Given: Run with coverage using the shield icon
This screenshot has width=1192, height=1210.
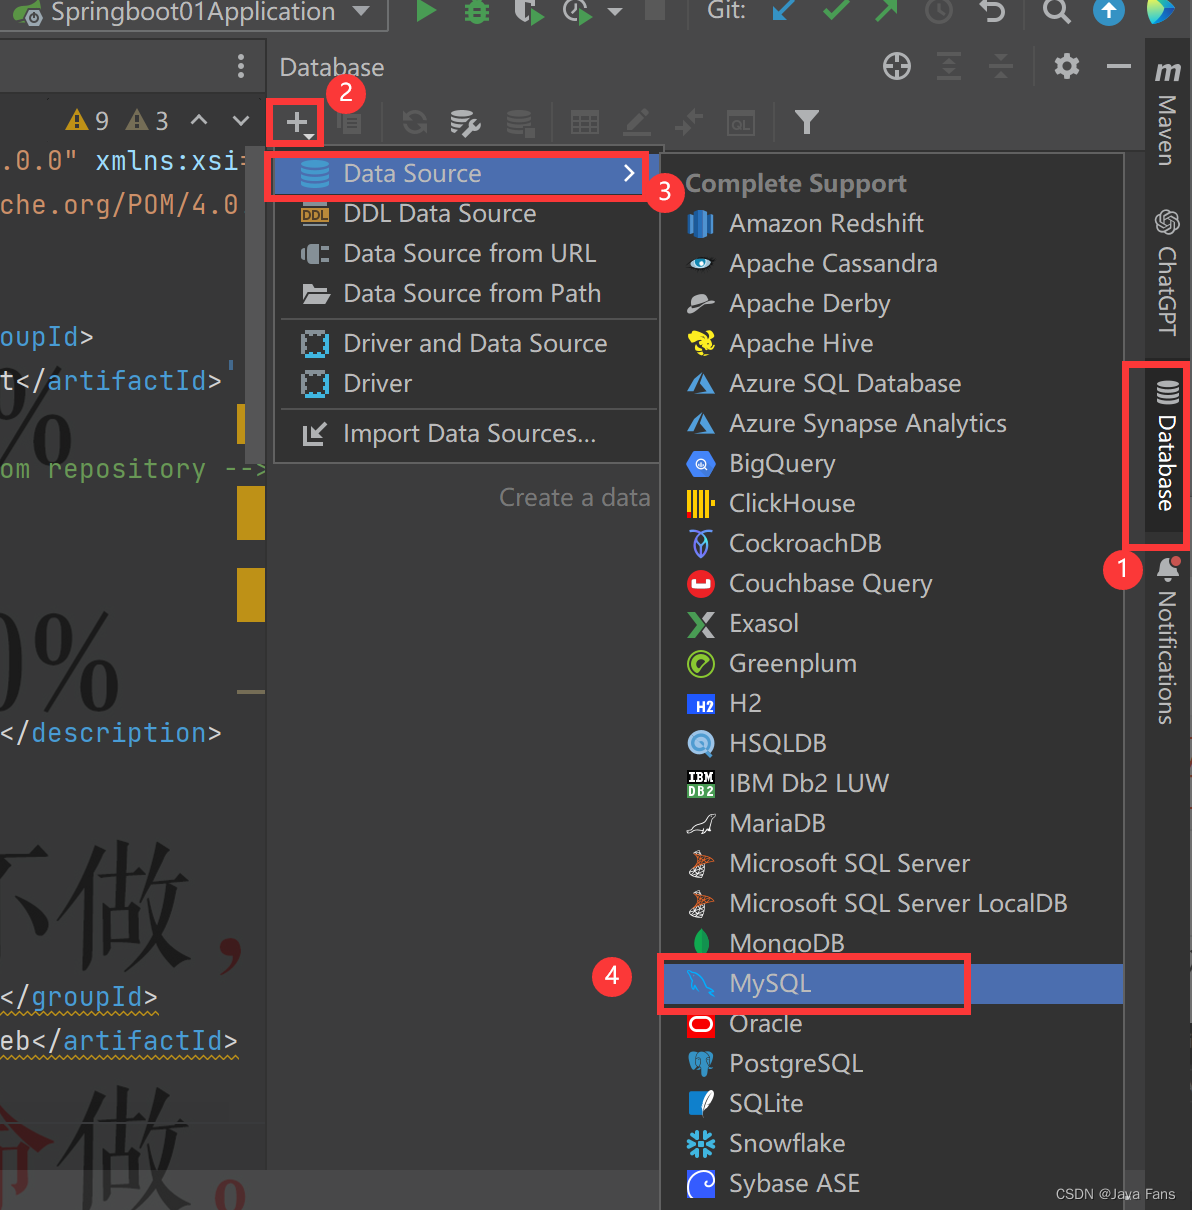Looking at the screenshot, I should [x=527, y=12].
